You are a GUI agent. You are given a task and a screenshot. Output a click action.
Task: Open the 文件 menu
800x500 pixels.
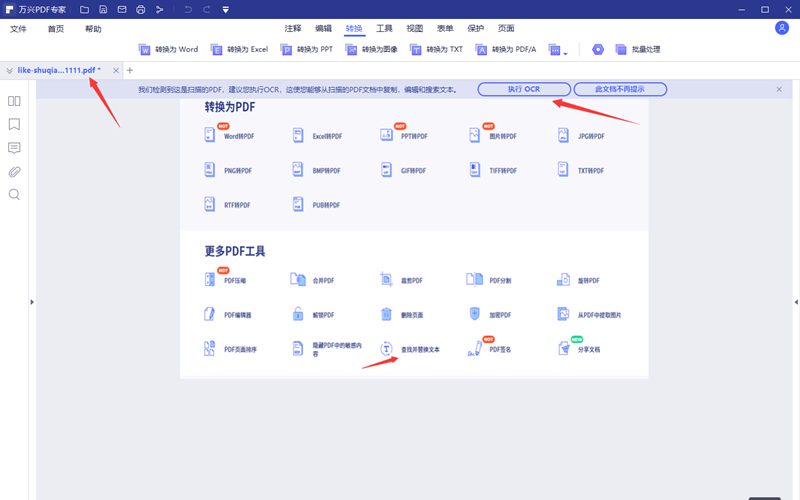tap(18, 29)
